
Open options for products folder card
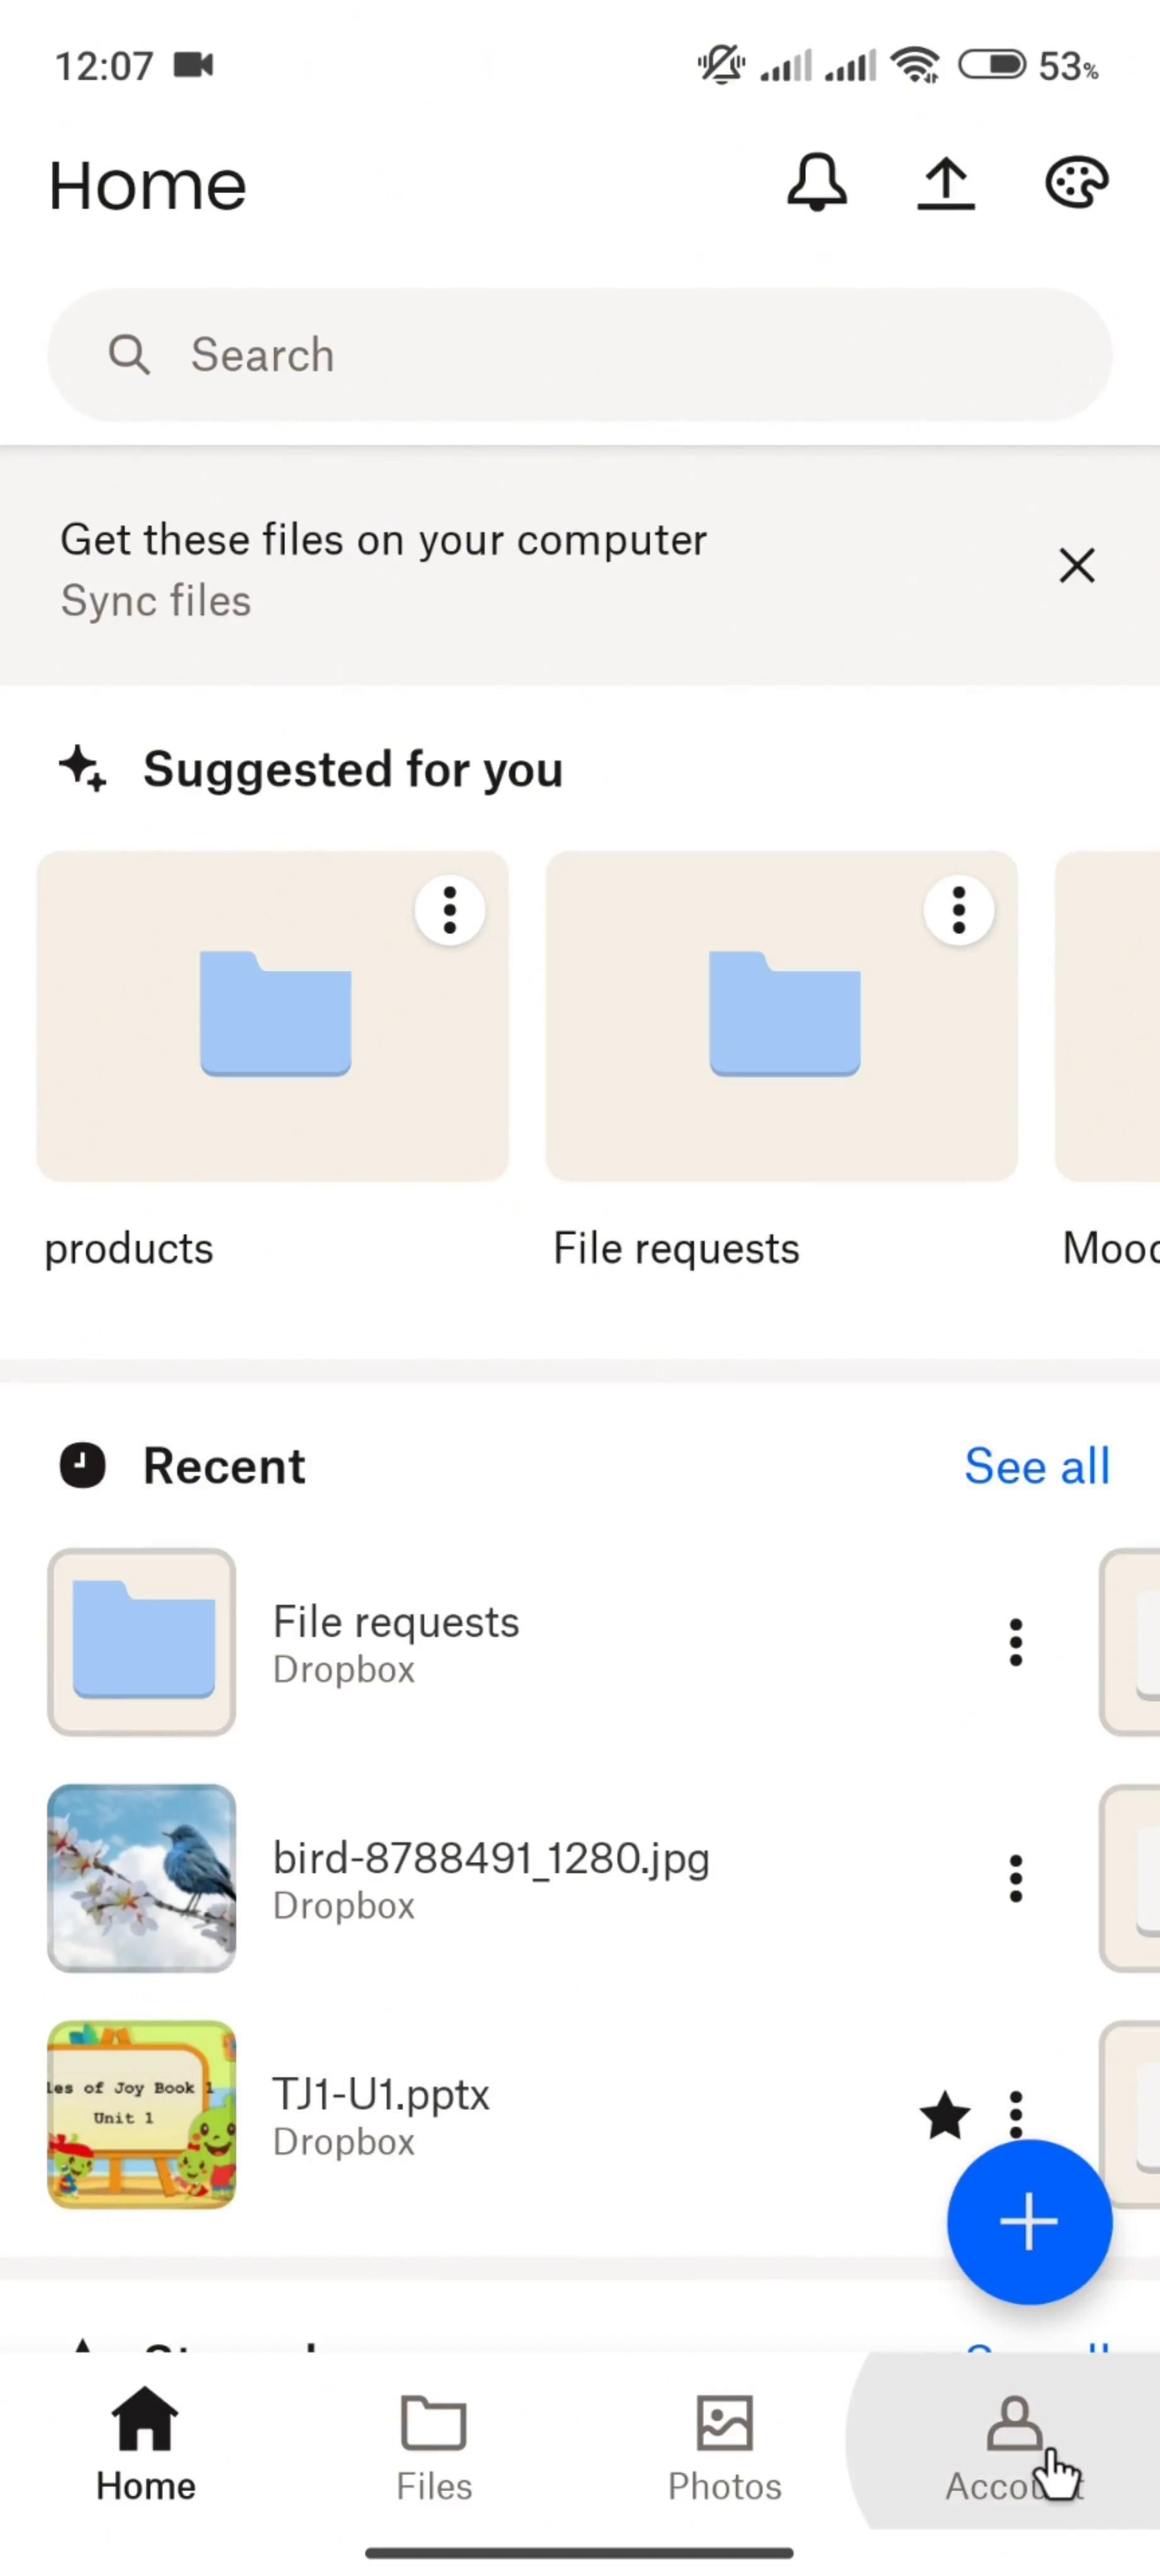tap(449, 911)
